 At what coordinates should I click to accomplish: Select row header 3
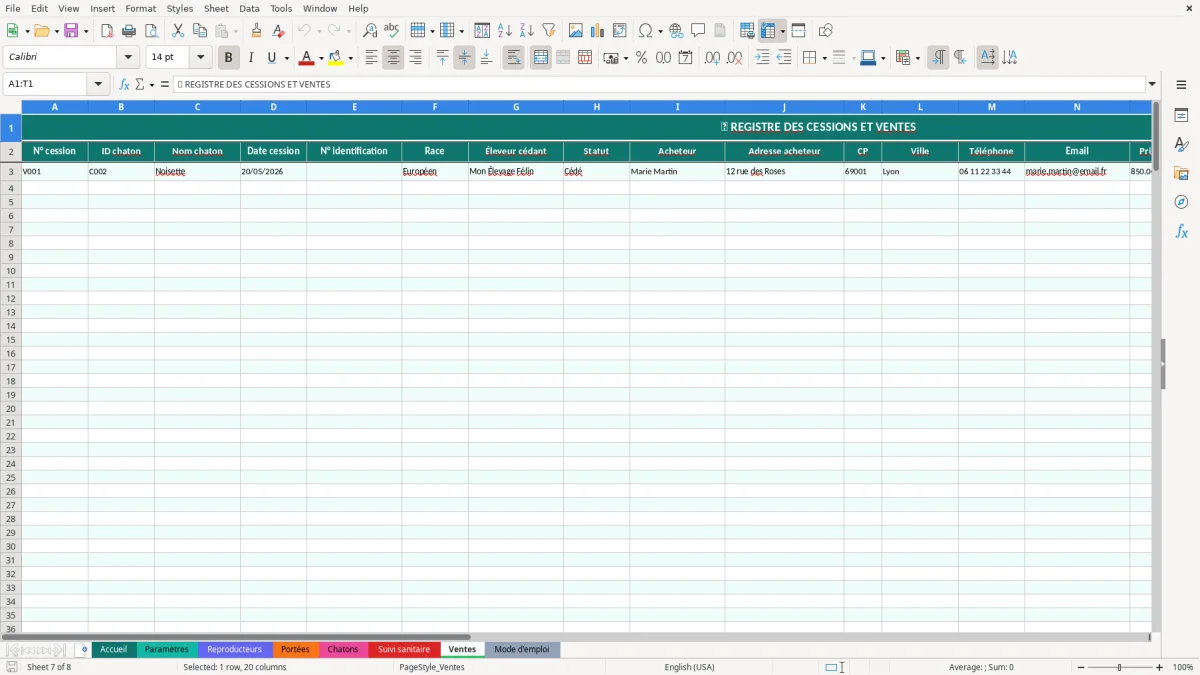(x=11, y=171)
